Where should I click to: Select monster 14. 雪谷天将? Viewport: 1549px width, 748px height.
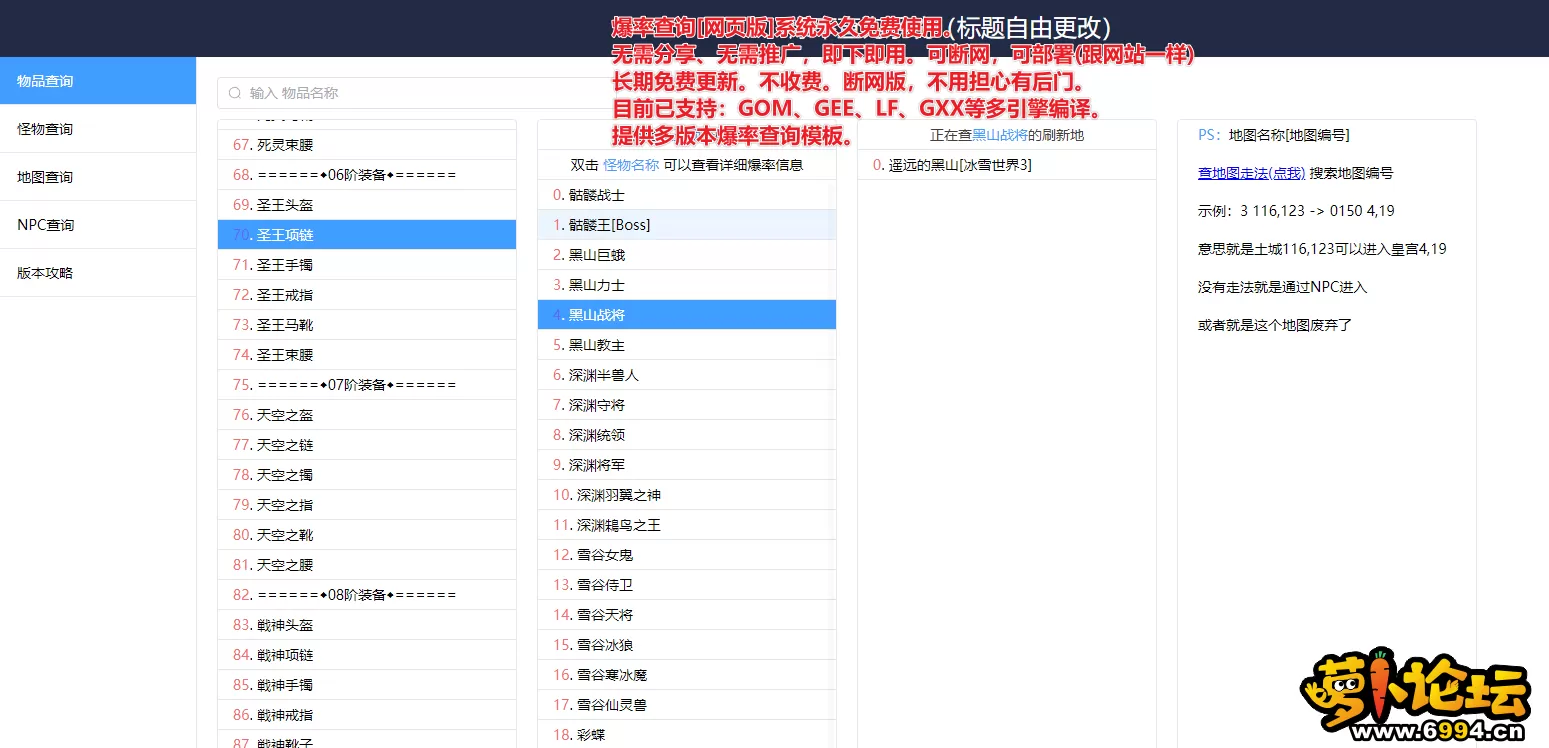click(x=687, y=615)
